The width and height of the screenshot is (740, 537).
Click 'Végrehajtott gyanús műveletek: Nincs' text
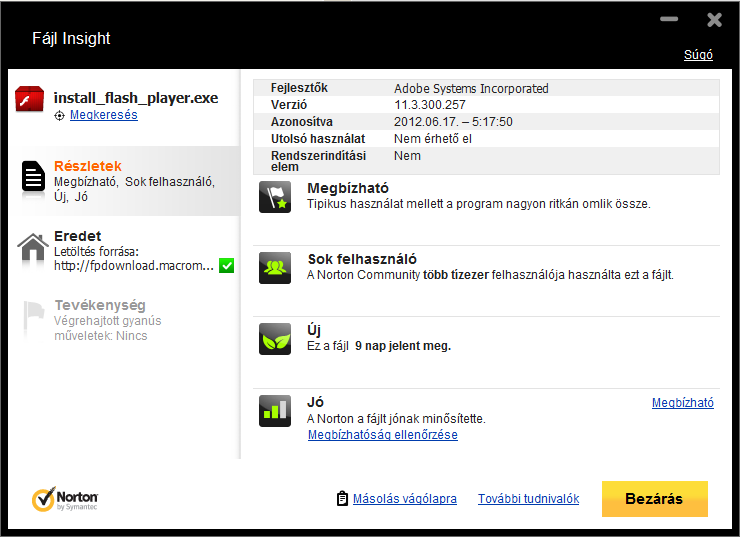point(108,328)
